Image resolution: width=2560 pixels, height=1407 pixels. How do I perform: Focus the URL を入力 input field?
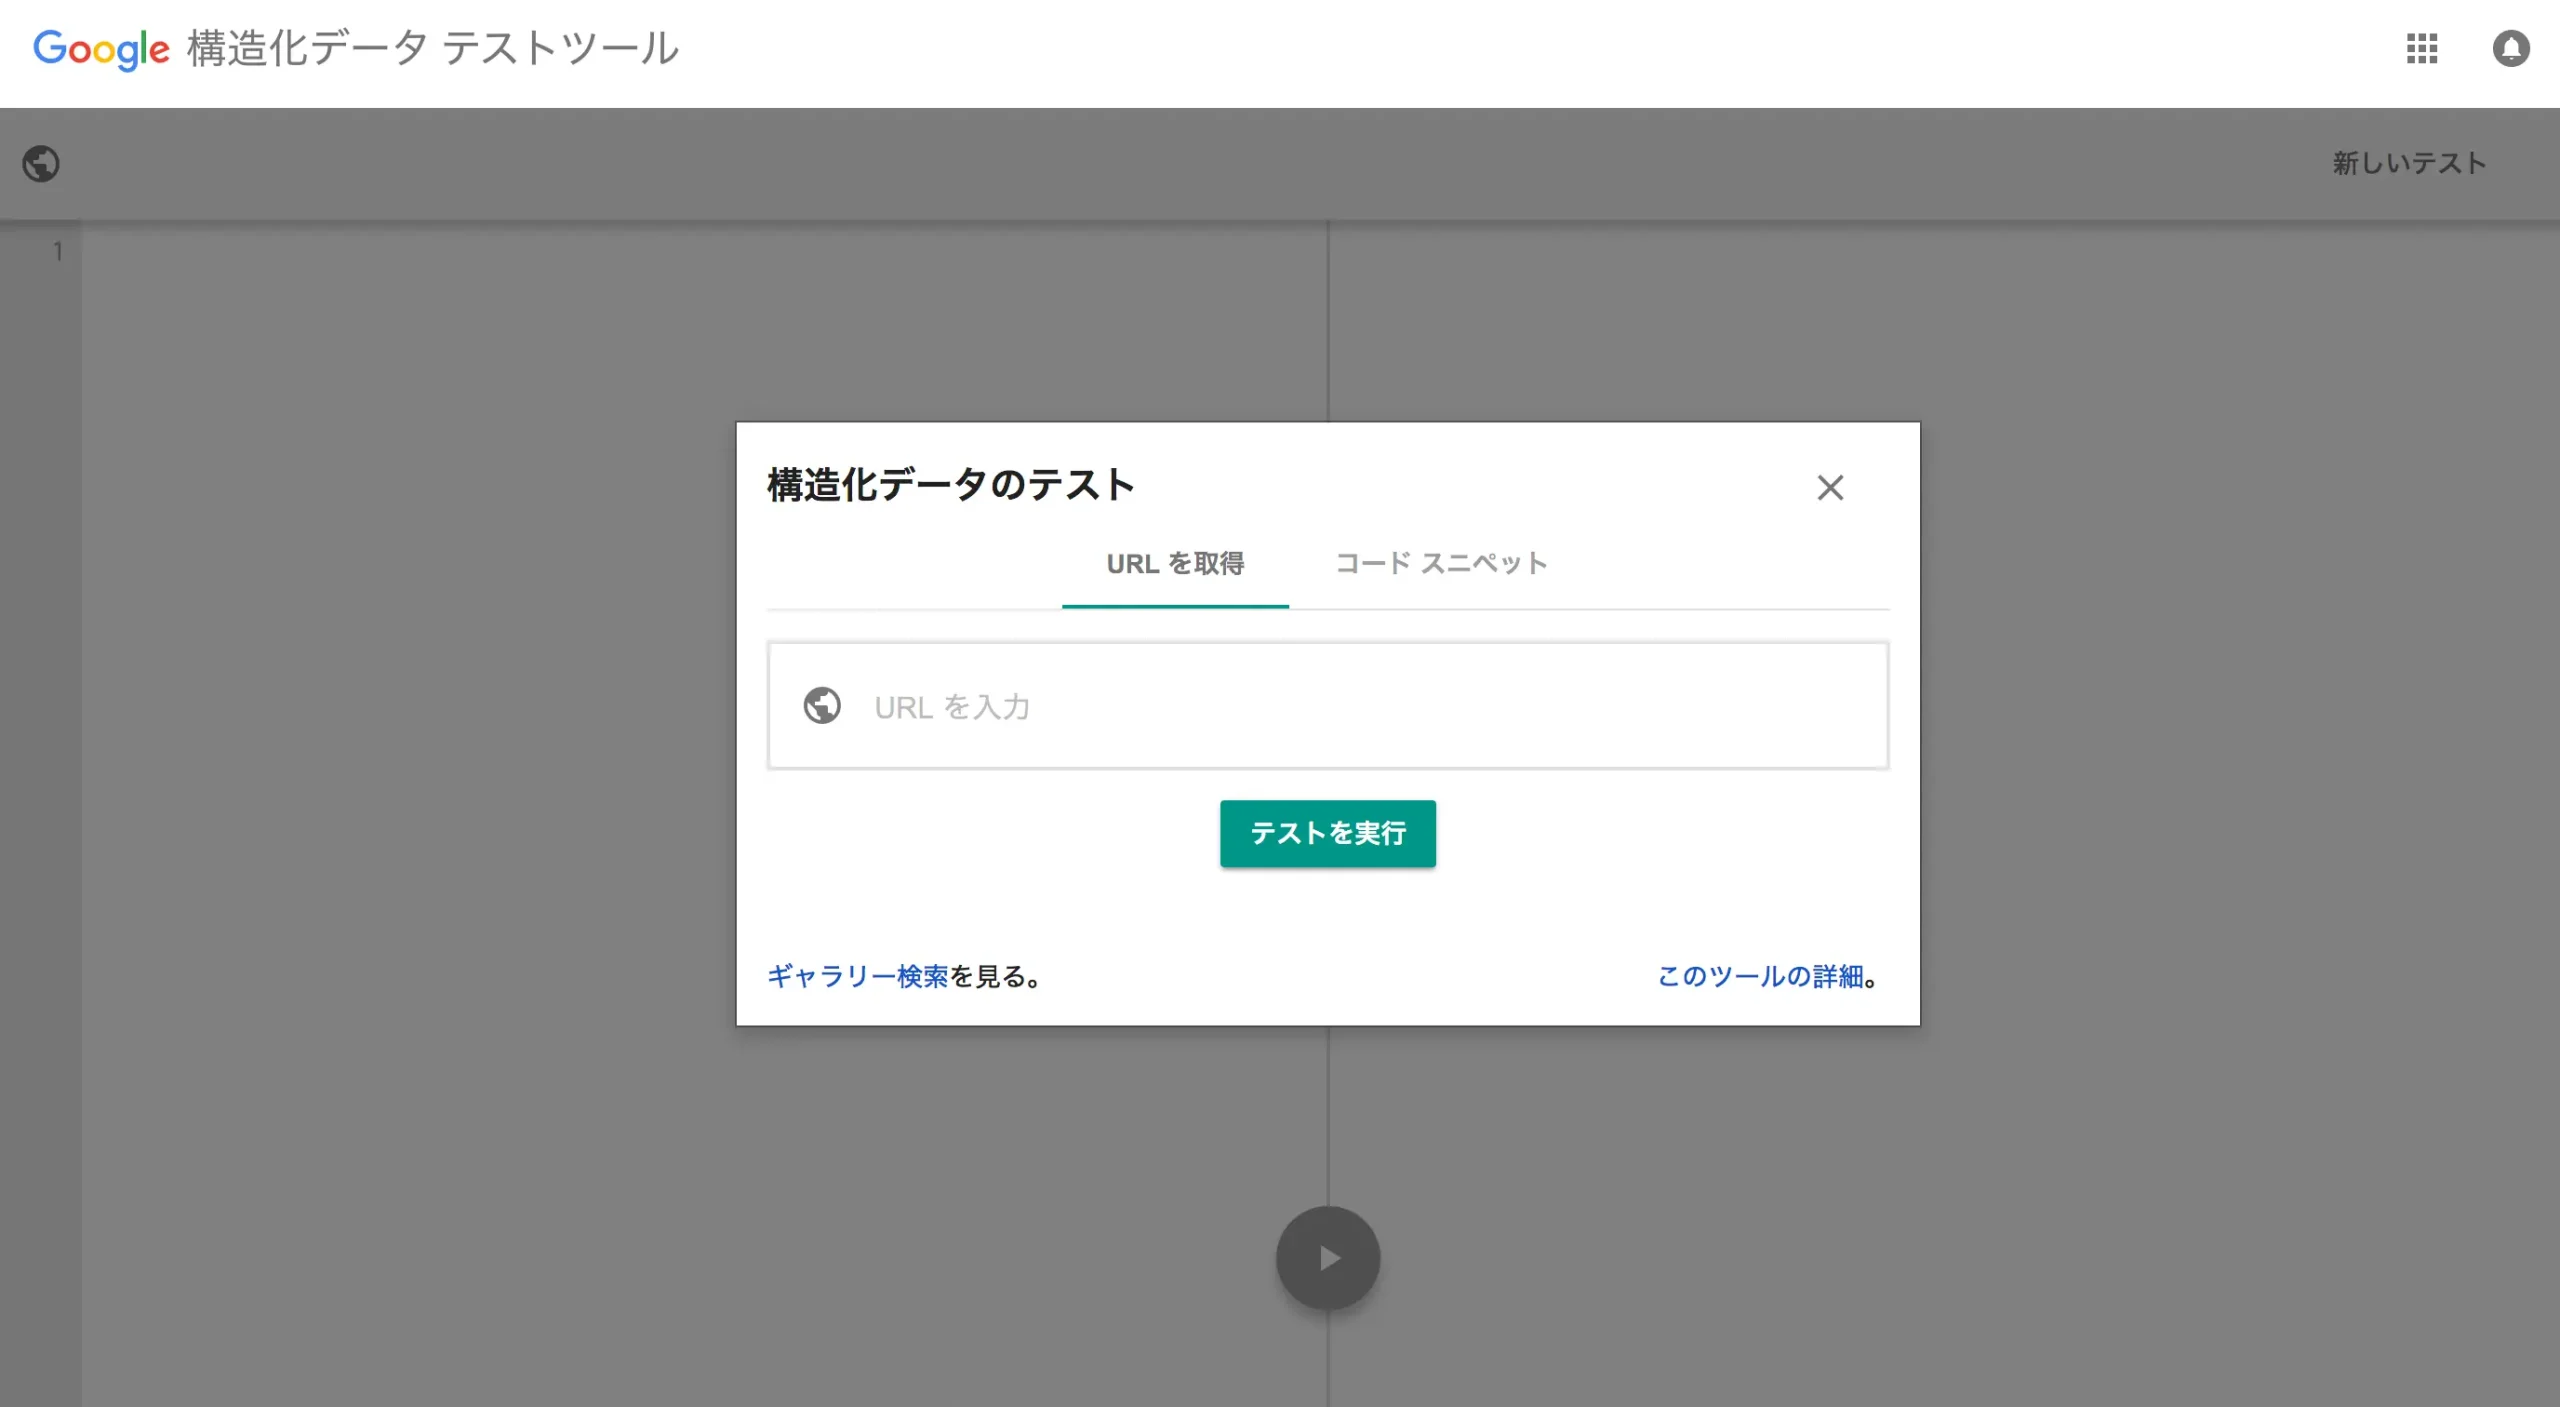pyautogui.click(x=1327, y=706)
